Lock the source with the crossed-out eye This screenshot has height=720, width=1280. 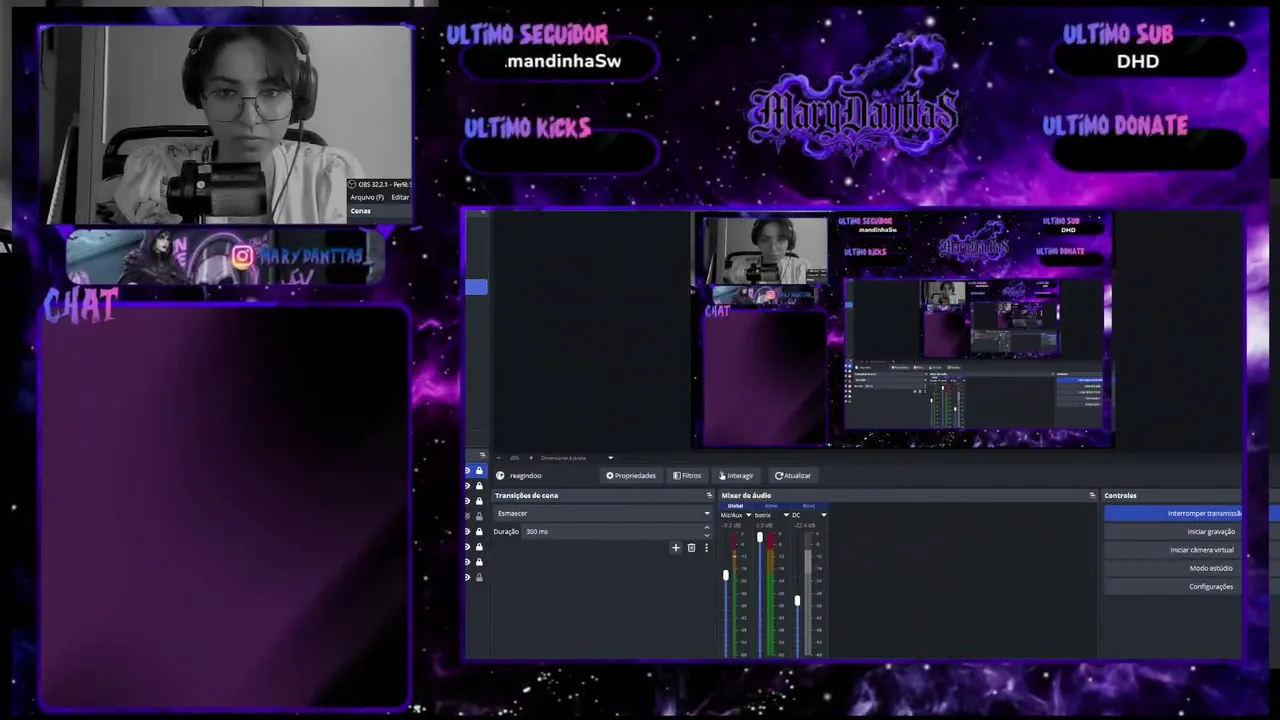point(479,516)
